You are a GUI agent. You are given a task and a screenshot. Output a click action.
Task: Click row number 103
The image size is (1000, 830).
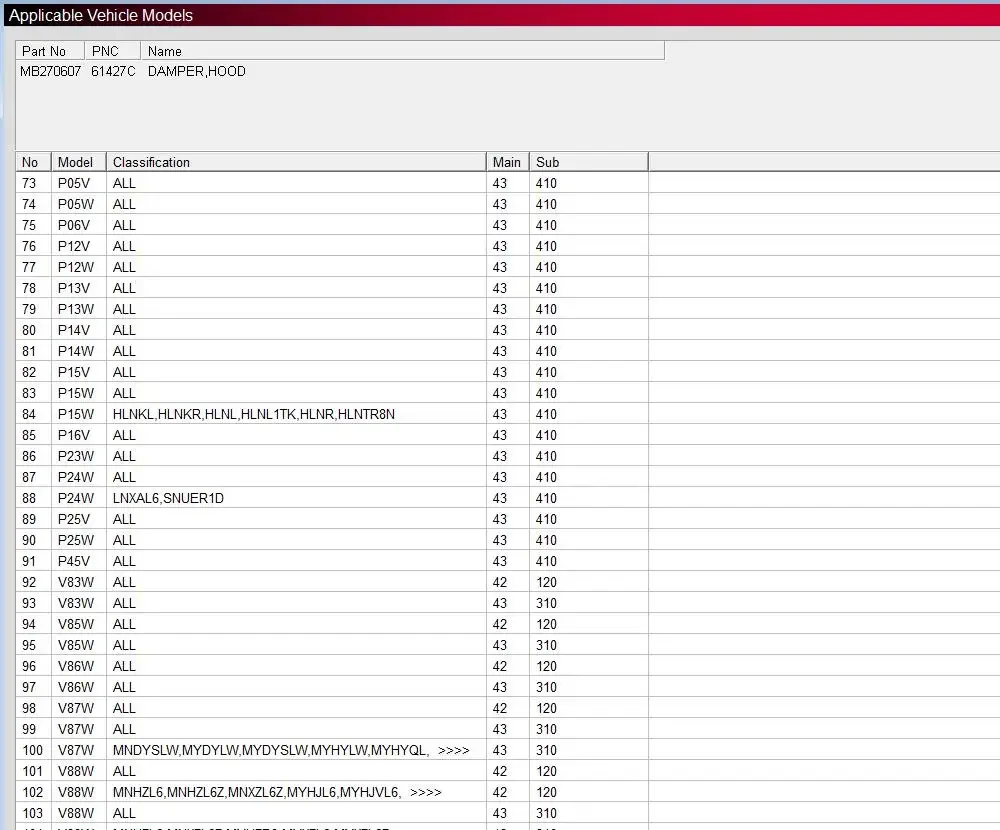pyautogui.click(x=33, y=814)
